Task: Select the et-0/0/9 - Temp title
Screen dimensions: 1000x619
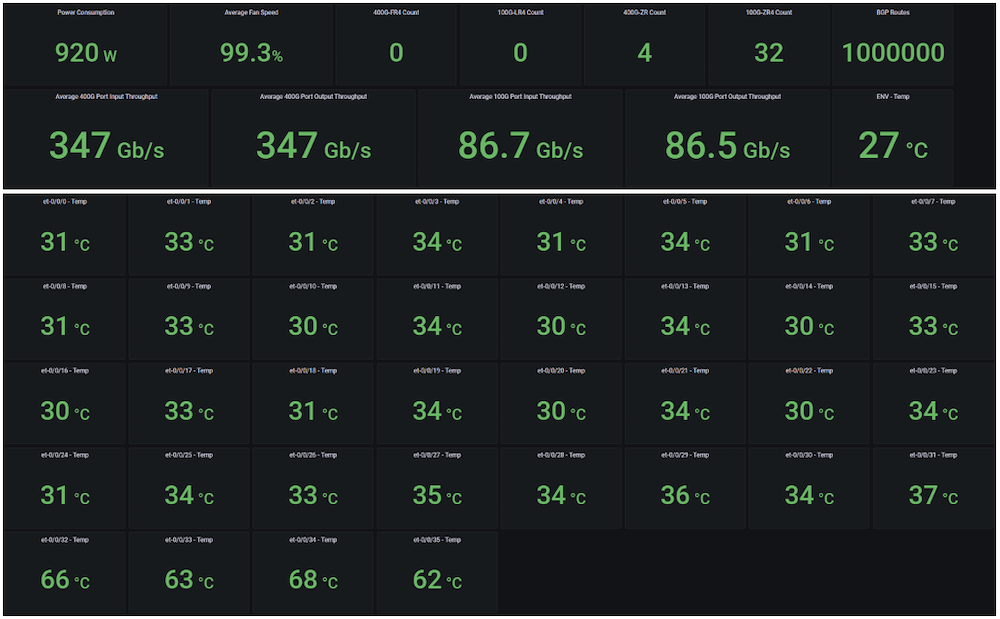Action: [189, 286]
